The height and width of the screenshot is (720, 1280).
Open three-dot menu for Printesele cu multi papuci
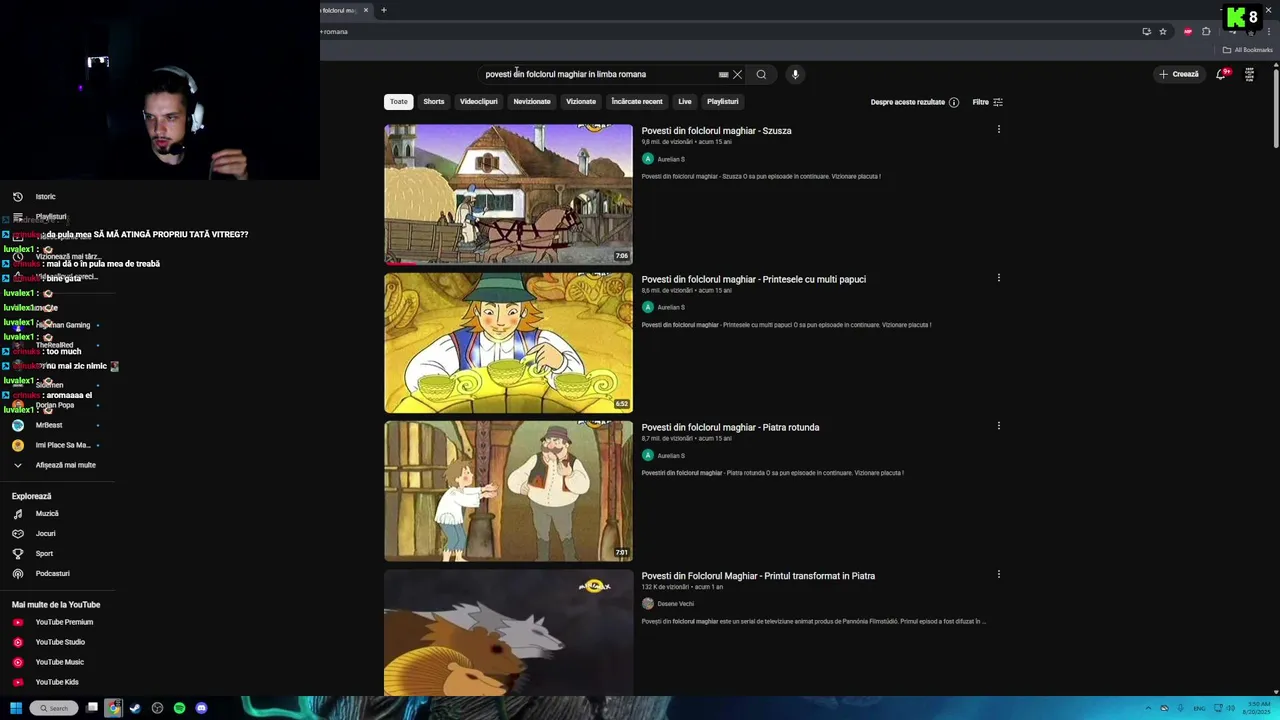tap(998, 278)
